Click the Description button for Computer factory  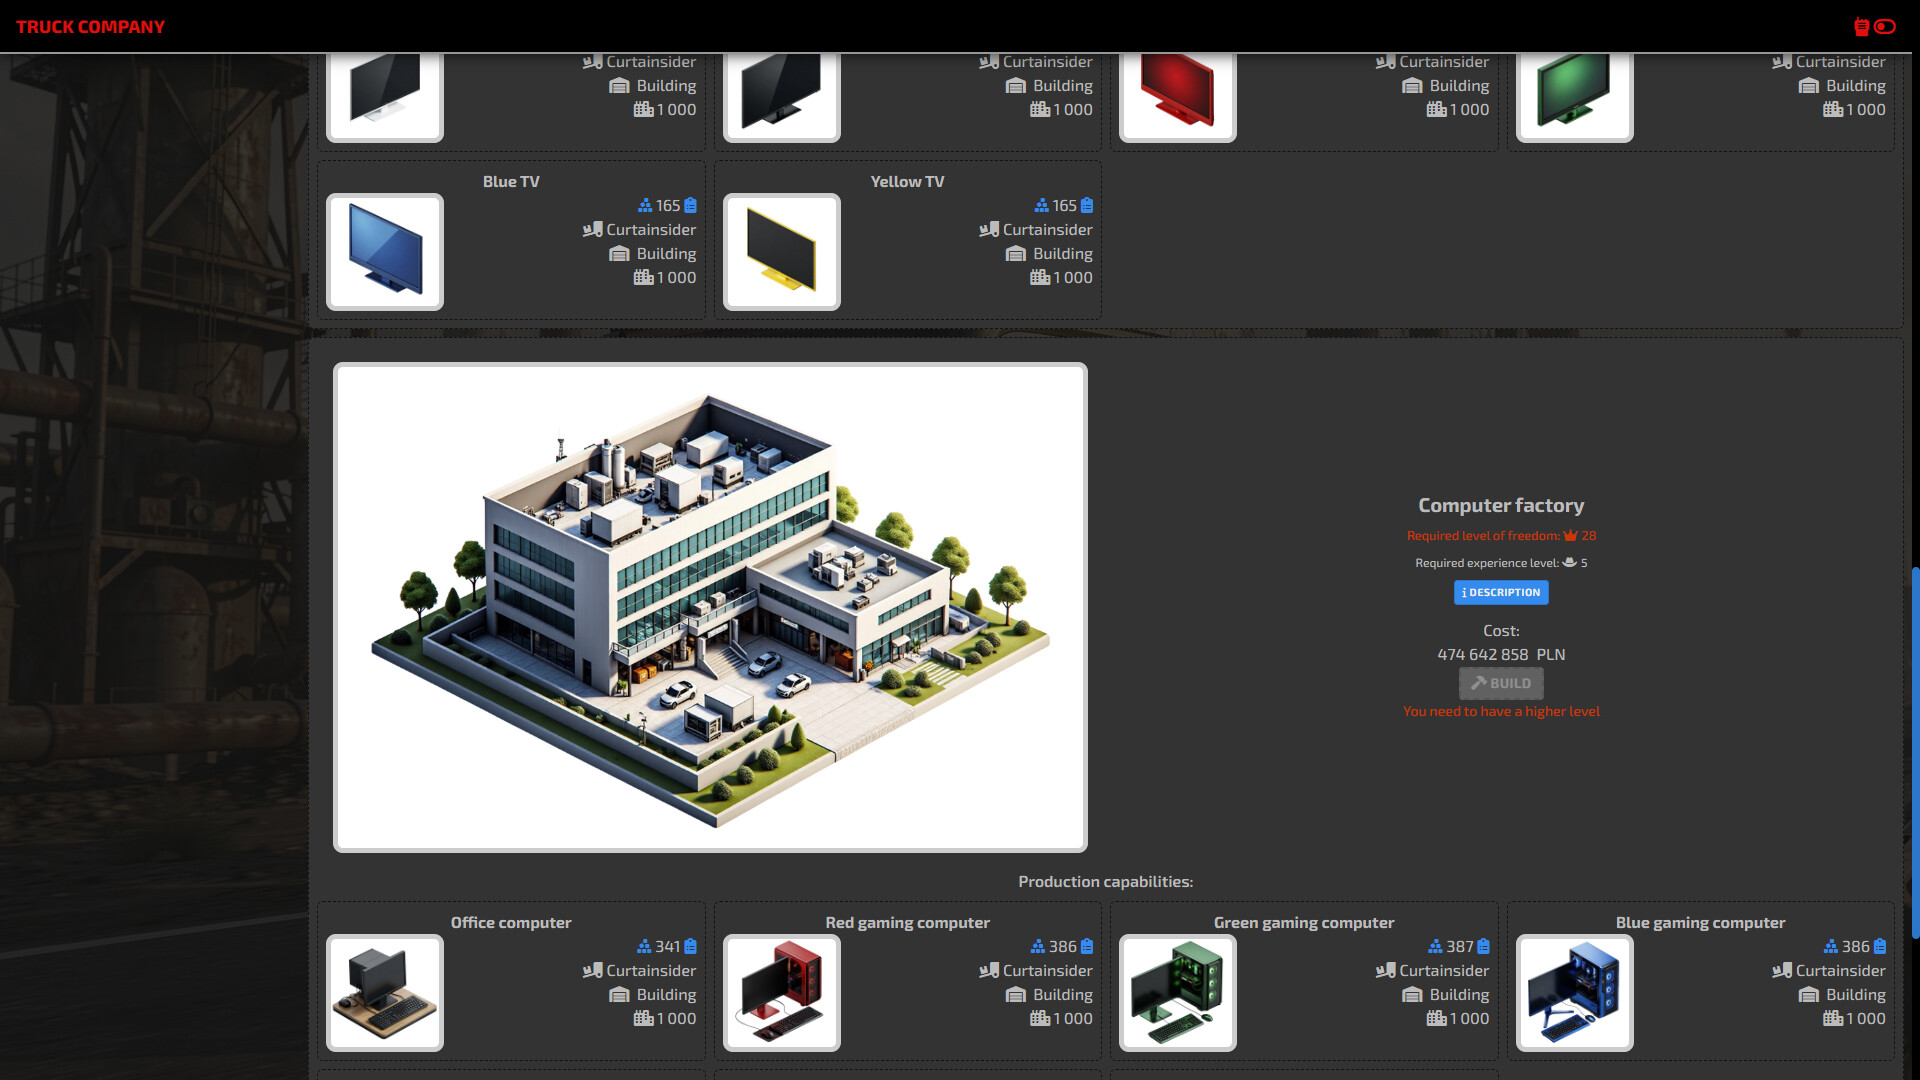click(1500, 592)
